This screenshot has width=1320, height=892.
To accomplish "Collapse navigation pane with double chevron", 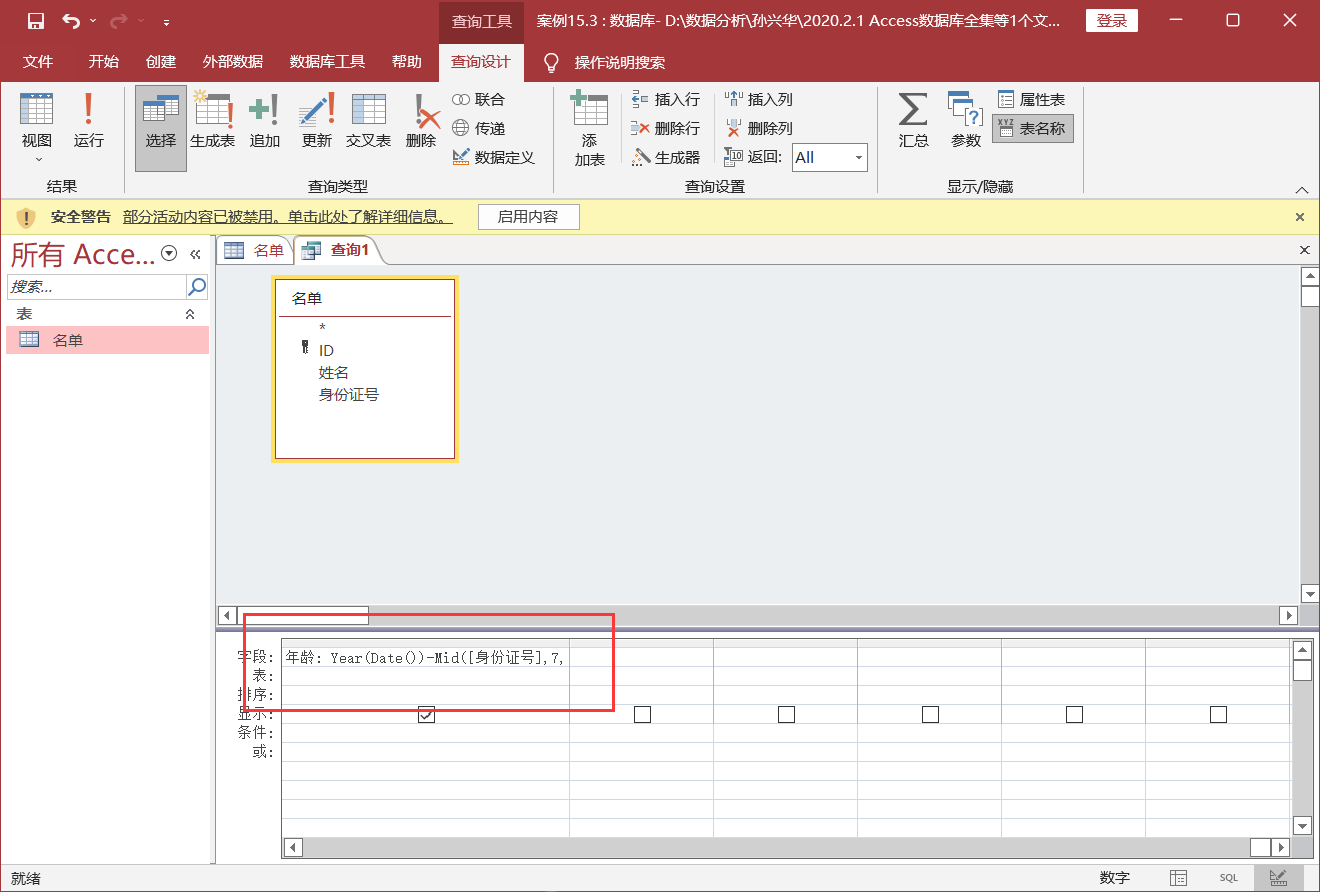I will 196,254.
